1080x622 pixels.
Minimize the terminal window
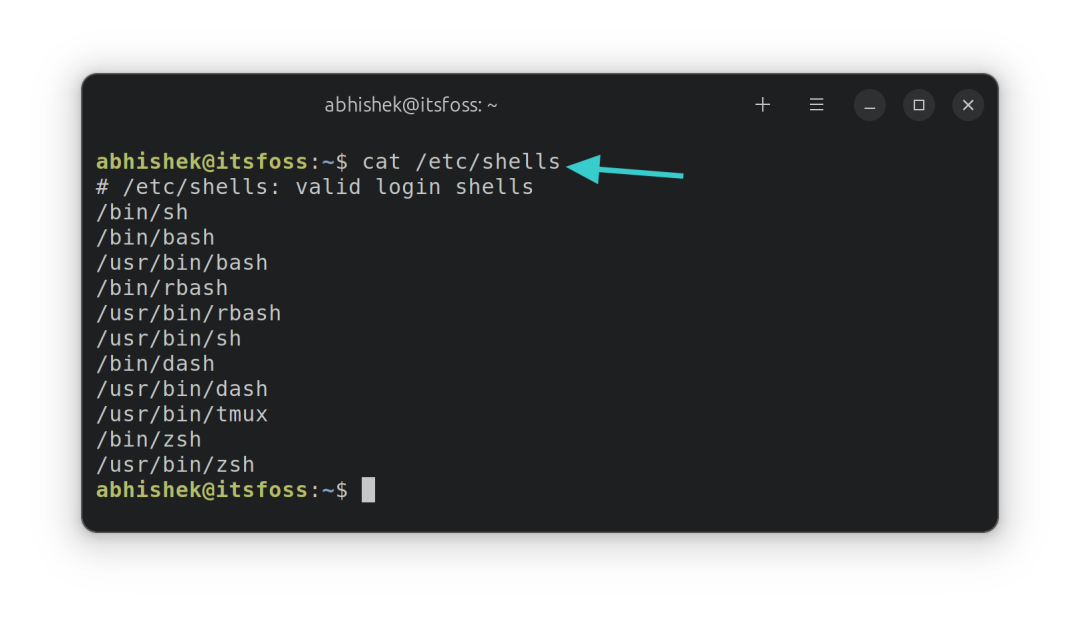(870, 105)
